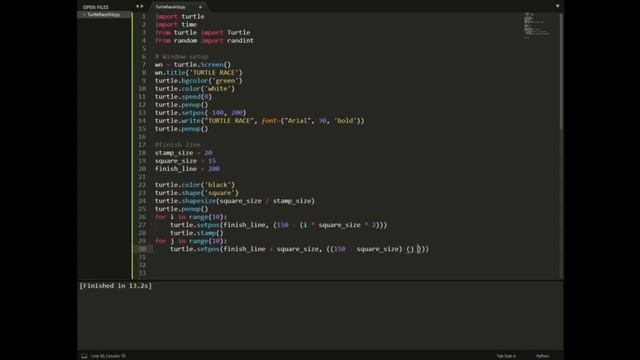
Task: Change the Python syntax selector in status bar
Action: pyautogui.click(x=542, y=356)
